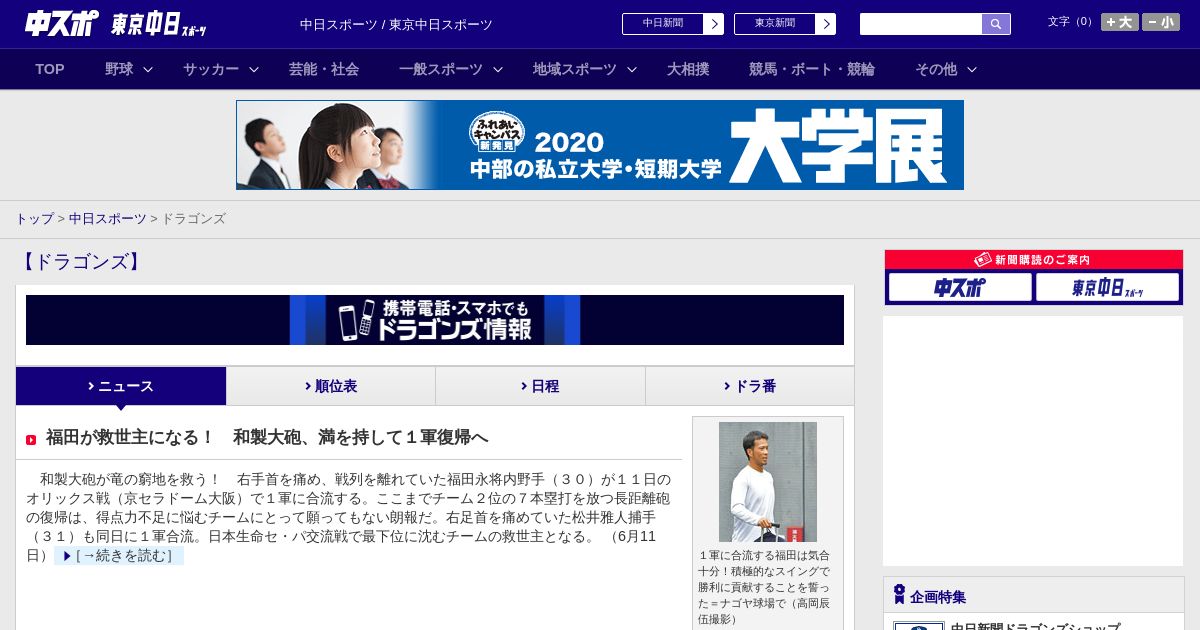The image size is (1200, 630).
Task: Click the 大学展 2020 banner ad
Action: point(600,145)
